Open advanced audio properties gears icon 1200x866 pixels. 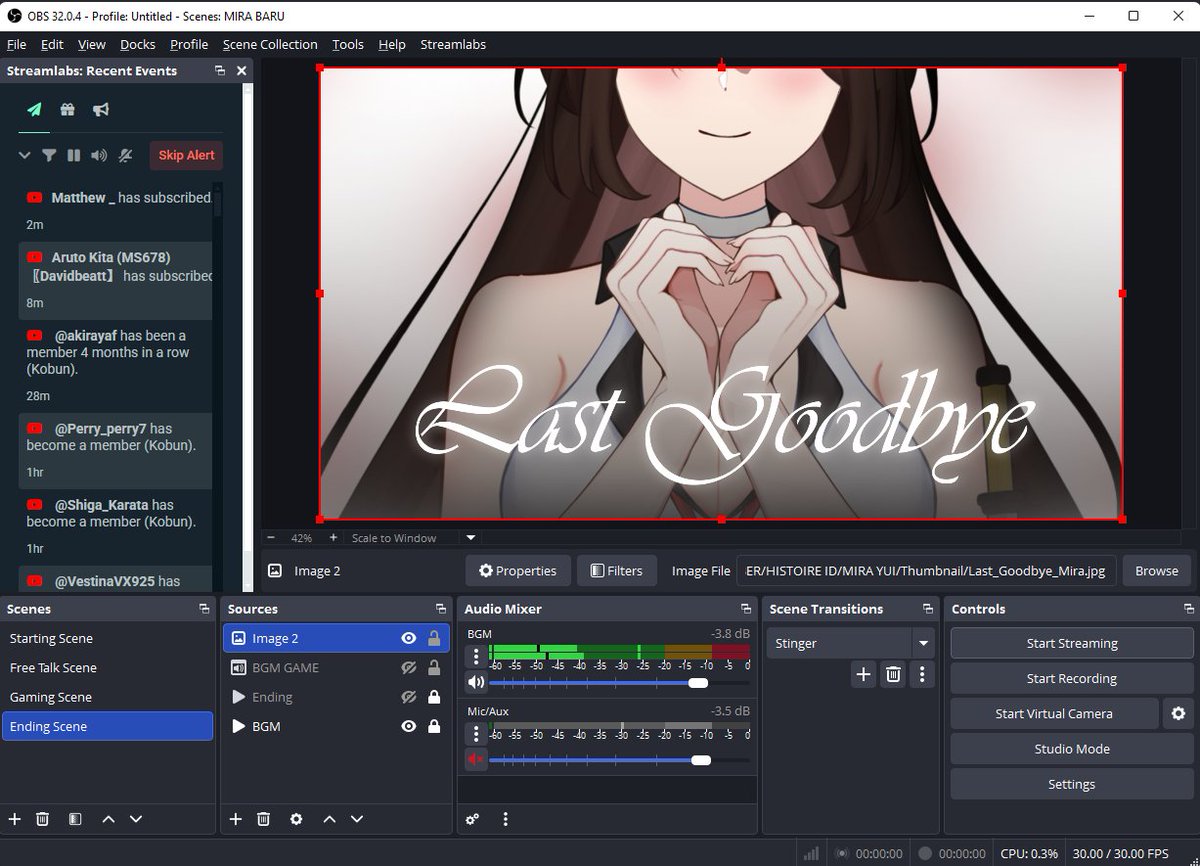(x=473, y=819)
